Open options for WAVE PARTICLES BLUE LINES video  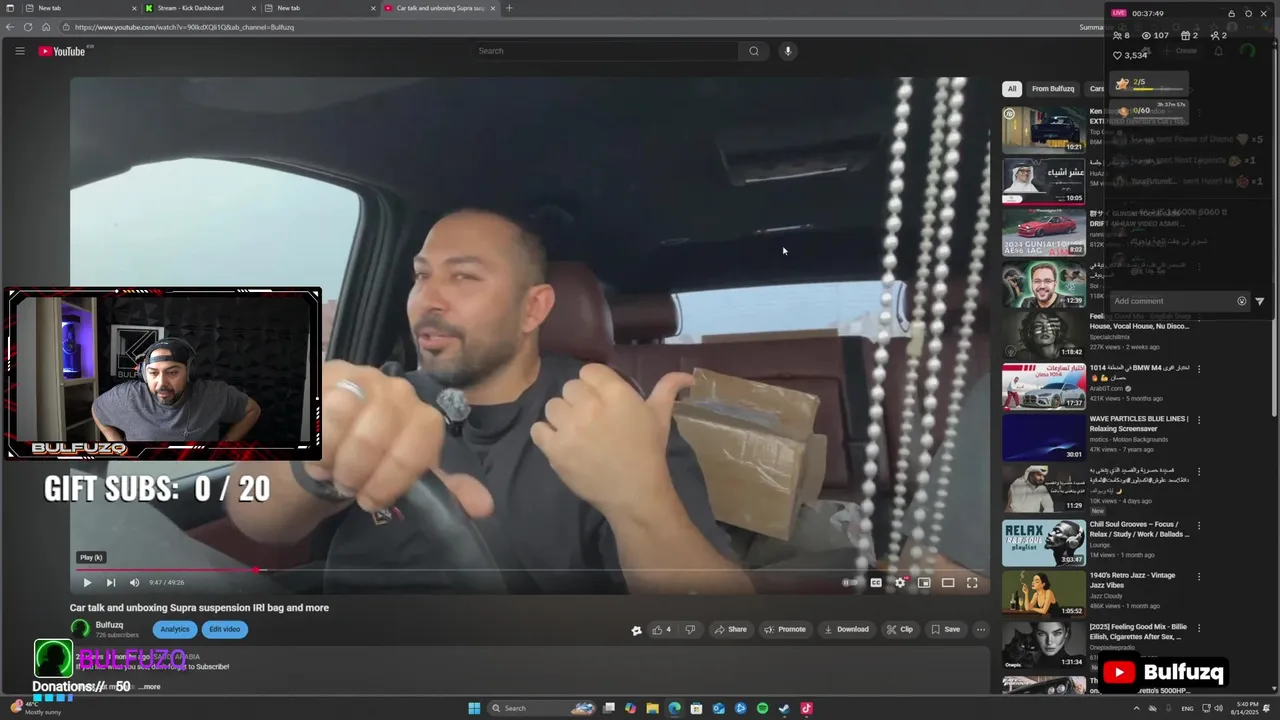tap(1199, 420)
